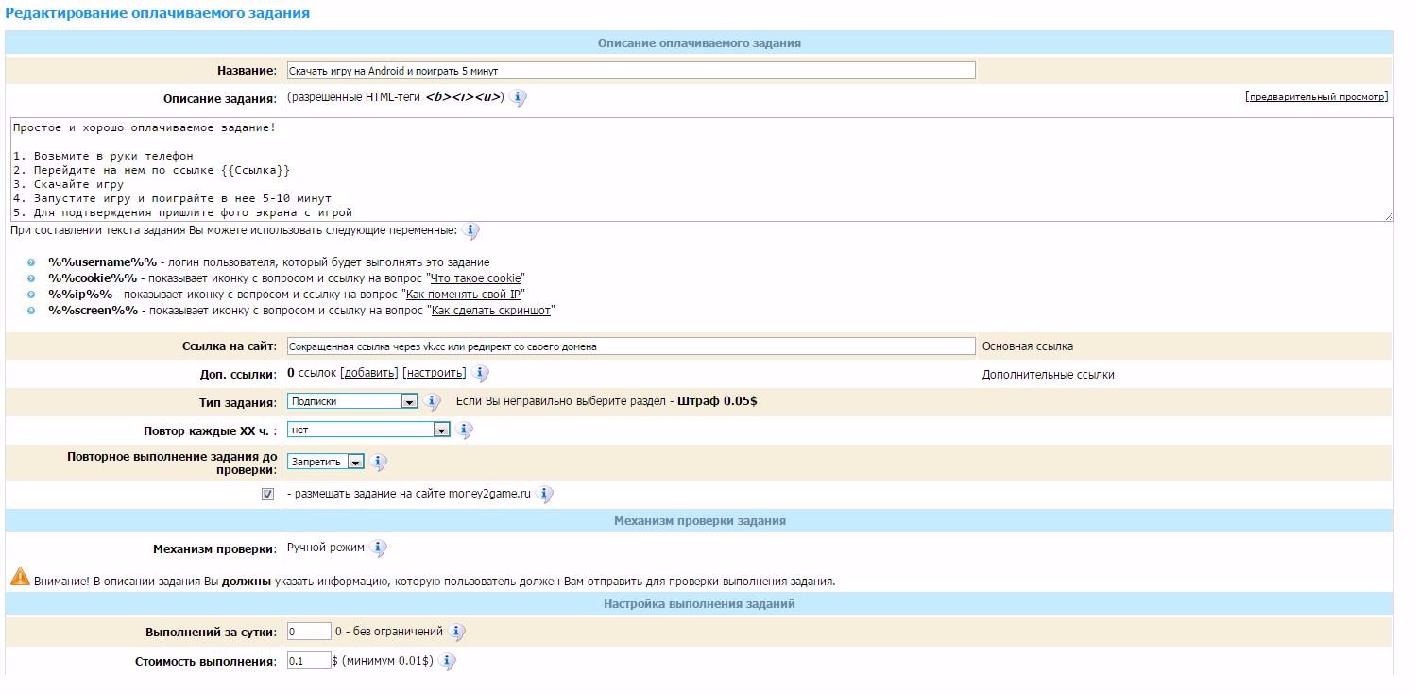Toggle the money2game.ru placement checkbox
This screenshot has height=694, width=1415.
(268, 494)
